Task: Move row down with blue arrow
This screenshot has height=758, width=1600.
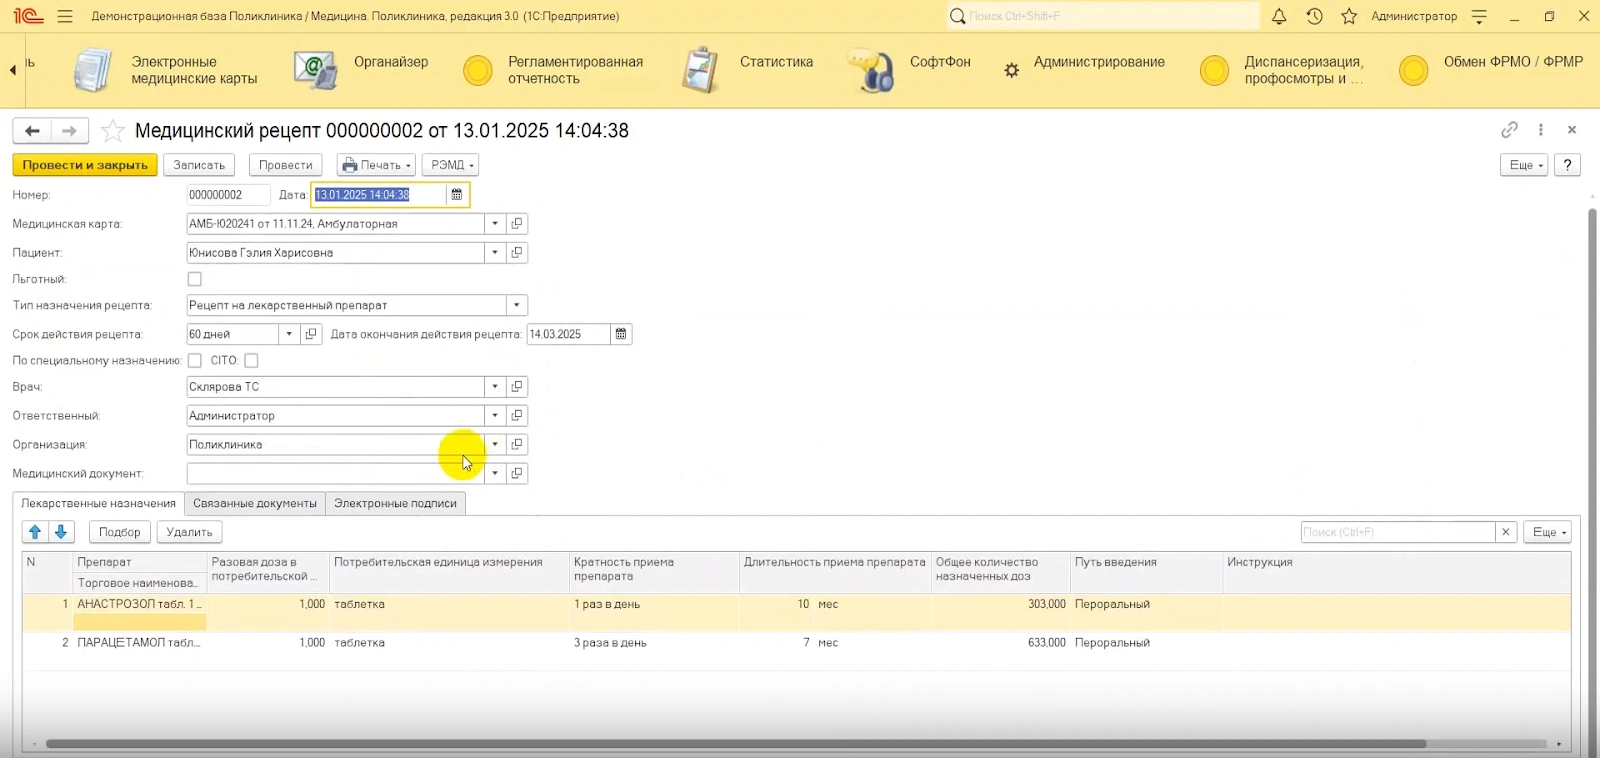Action: pyautogui.click(x=61, y=532)
